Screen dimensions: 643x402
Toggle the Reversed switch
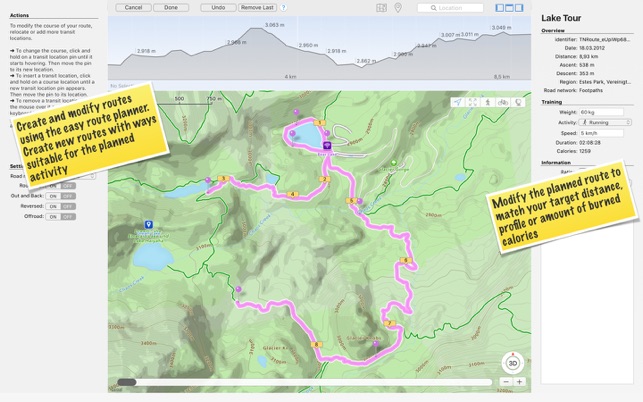[x=60, y=206]
